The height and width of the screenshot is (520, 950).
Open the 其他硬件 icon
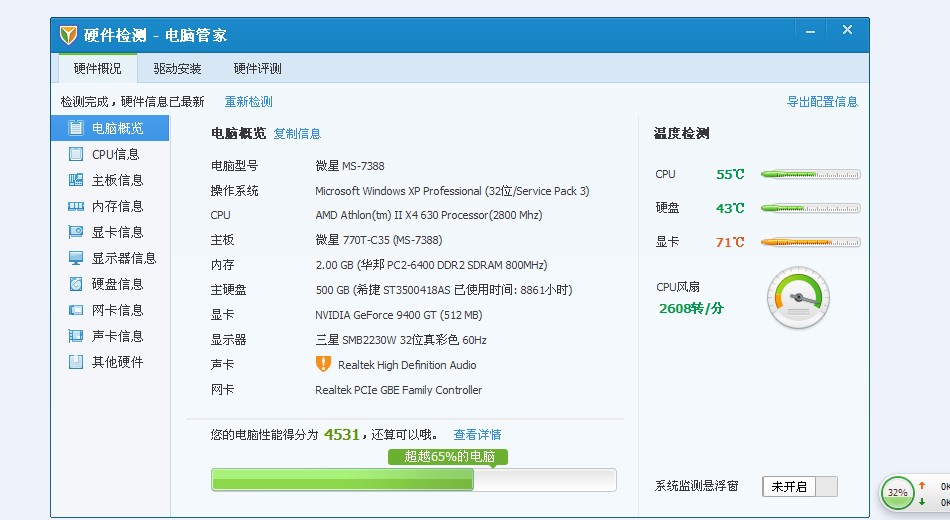pyautogui.click(x=76, y=362)
